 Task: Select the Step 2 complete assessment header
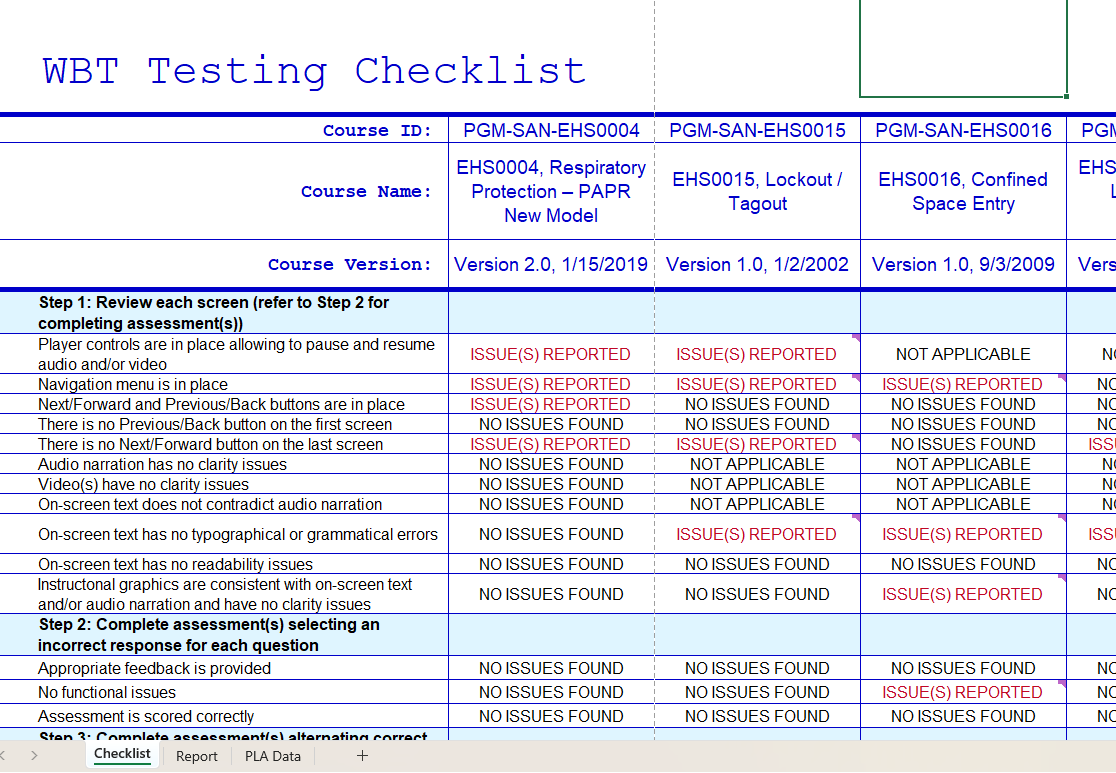tap(223, 634)
